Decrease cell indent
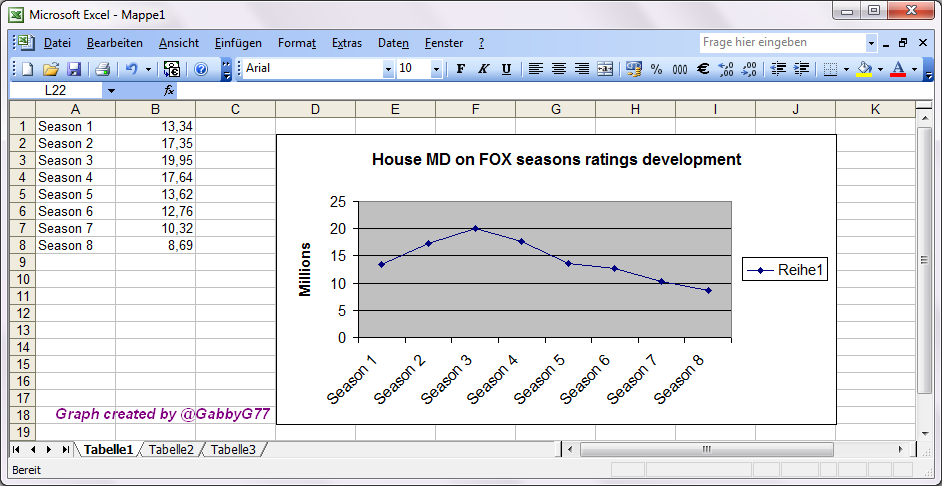The image size is (942, 486). click(x=779, y=69)
